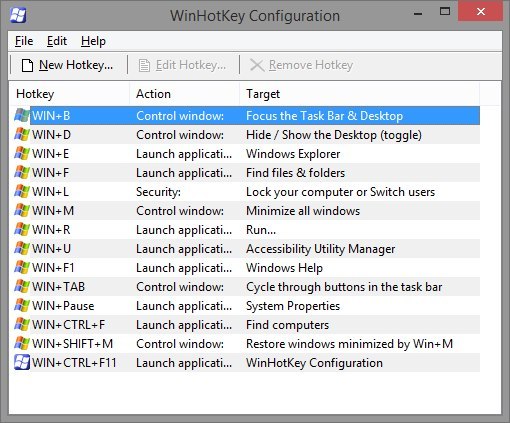Viewport: 510px width, 423px height.
Task: Select the WIN+Pause System Properties row
Action: 247,306
